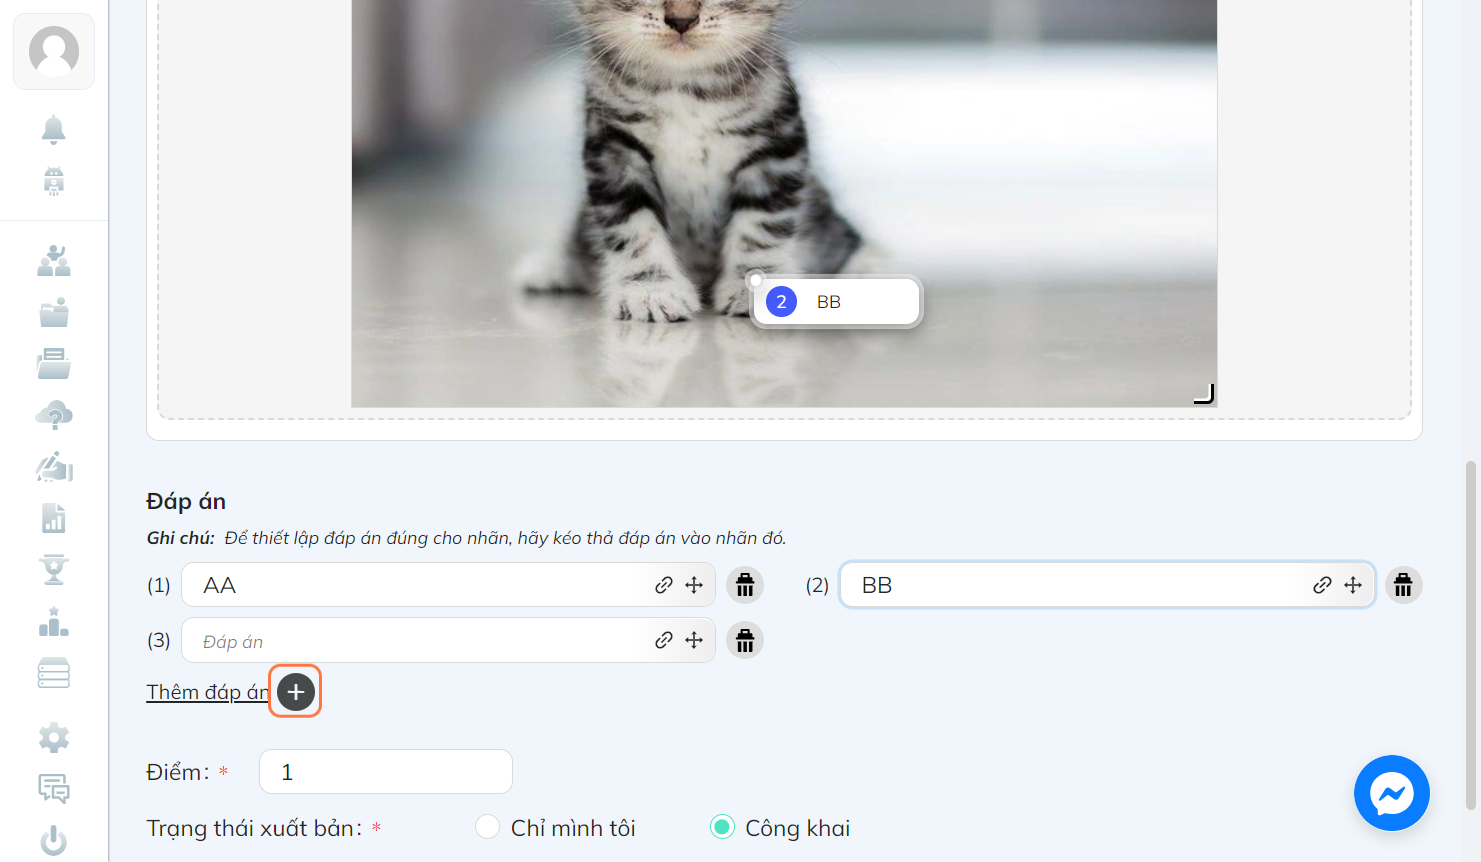Image resolution: width=1481 pixels, height=862 pixels.
Task: Select the 'Công khai' radio option
Action: pyautogui.click(x=722, y=827)
